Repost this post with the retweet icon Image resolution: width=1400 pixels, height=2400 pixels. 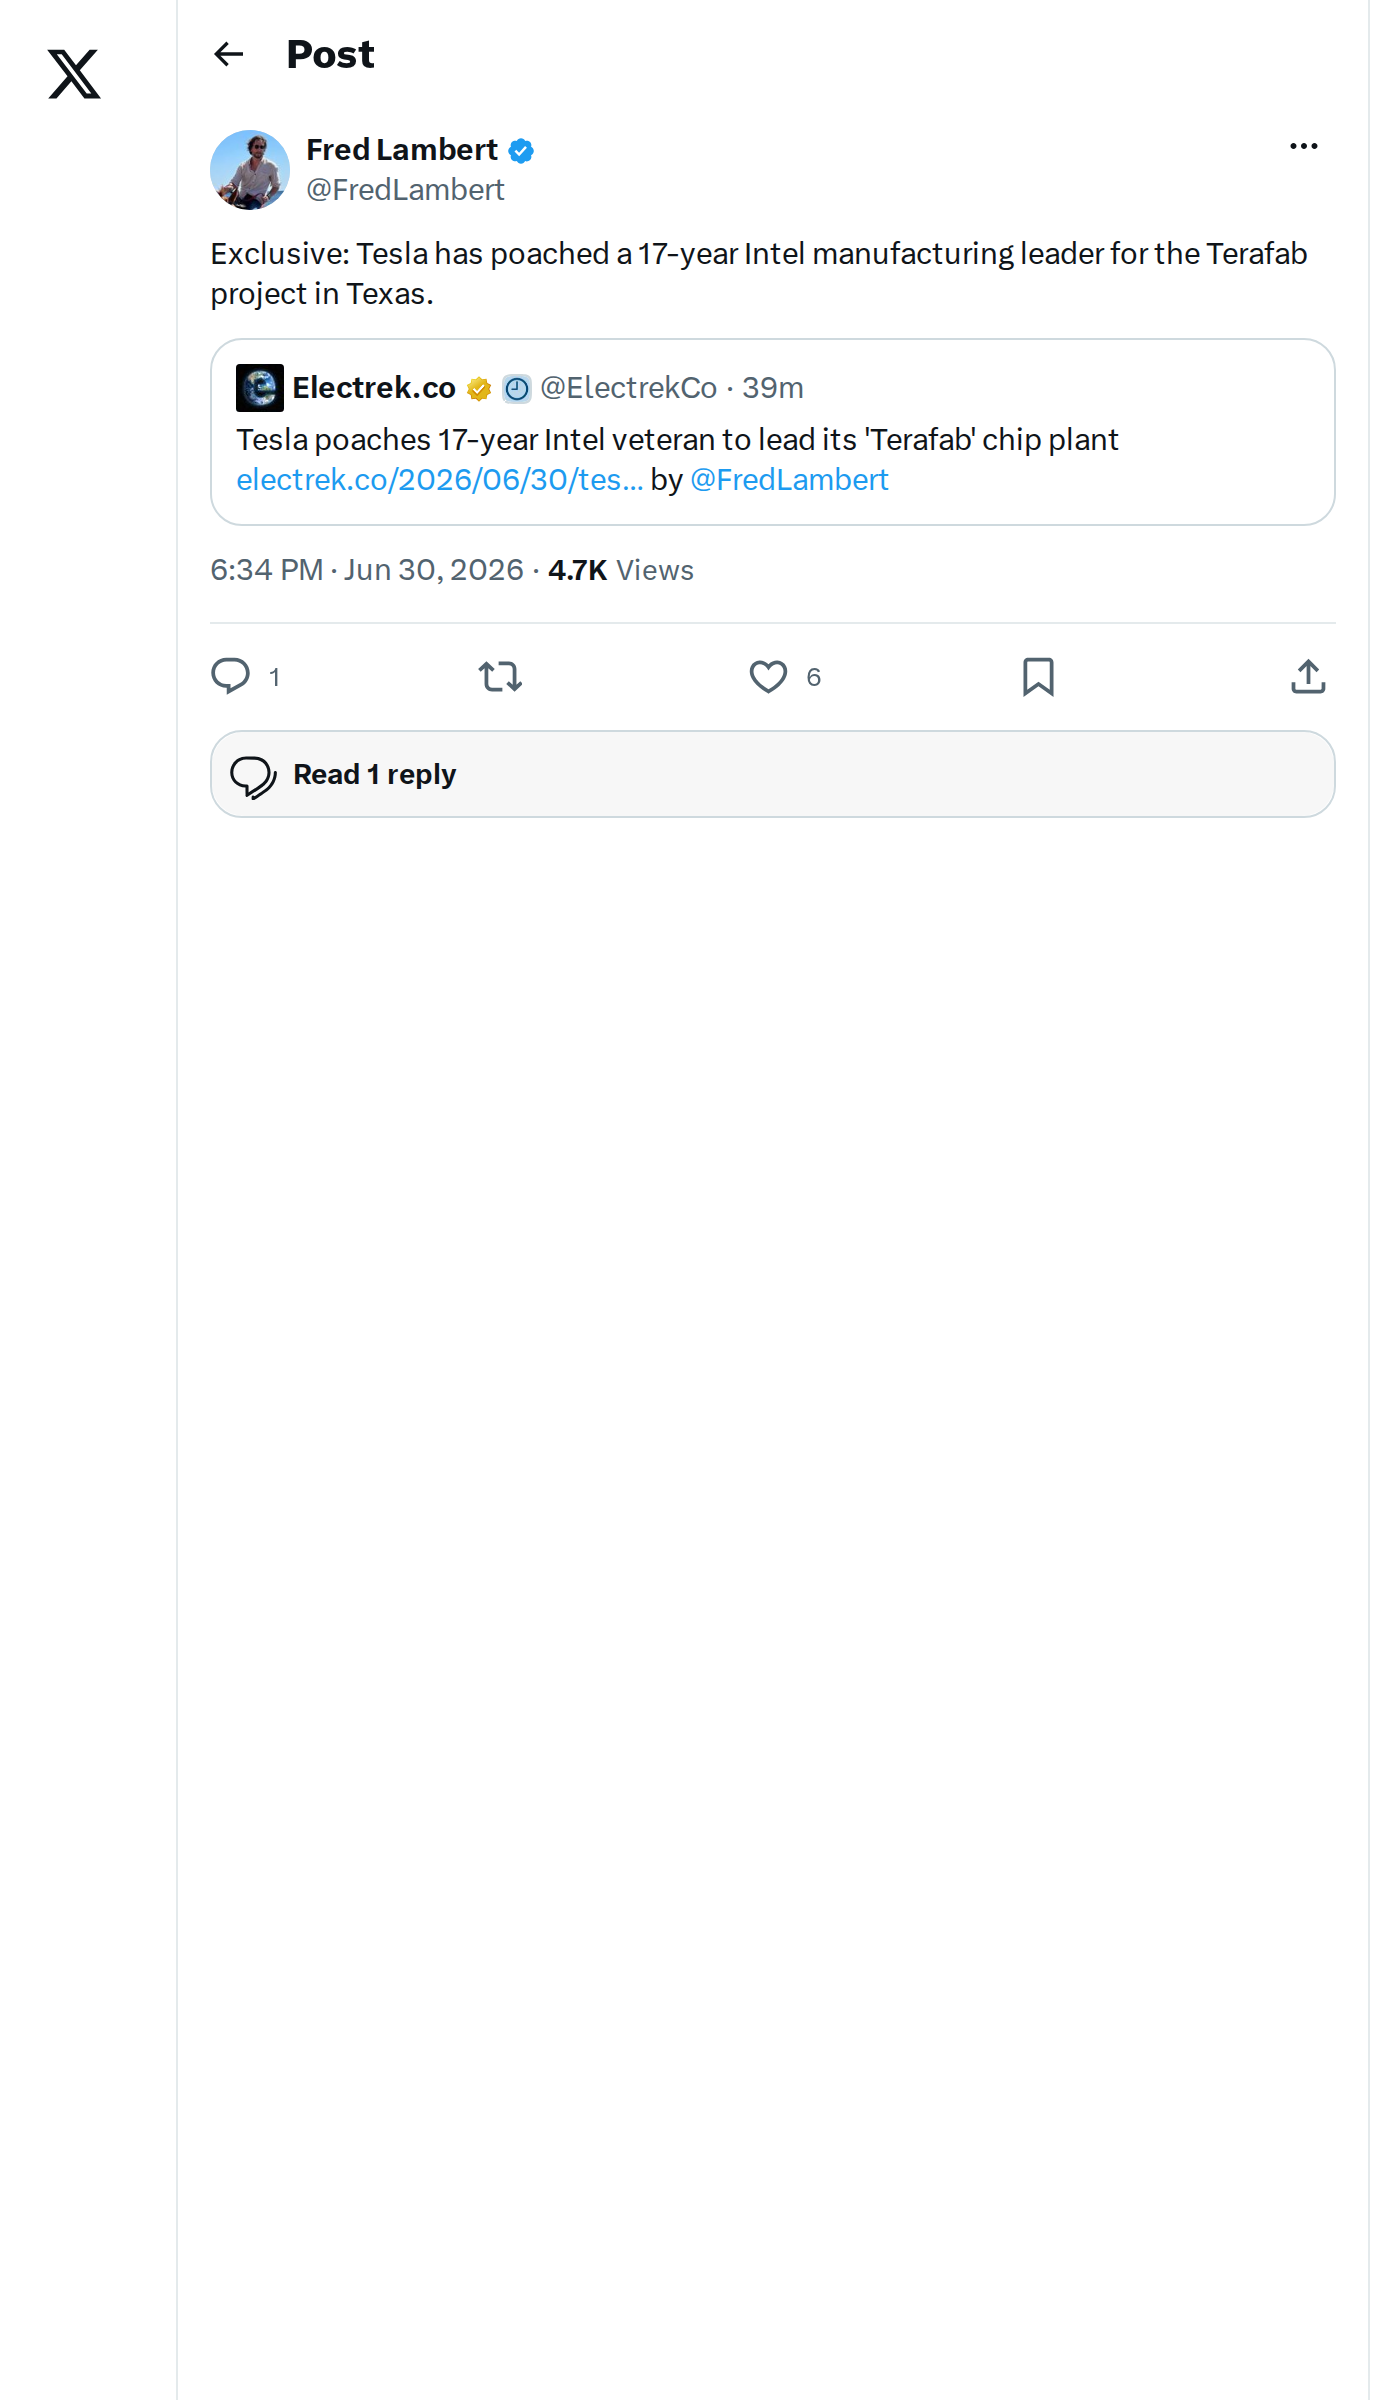(500, 677)
